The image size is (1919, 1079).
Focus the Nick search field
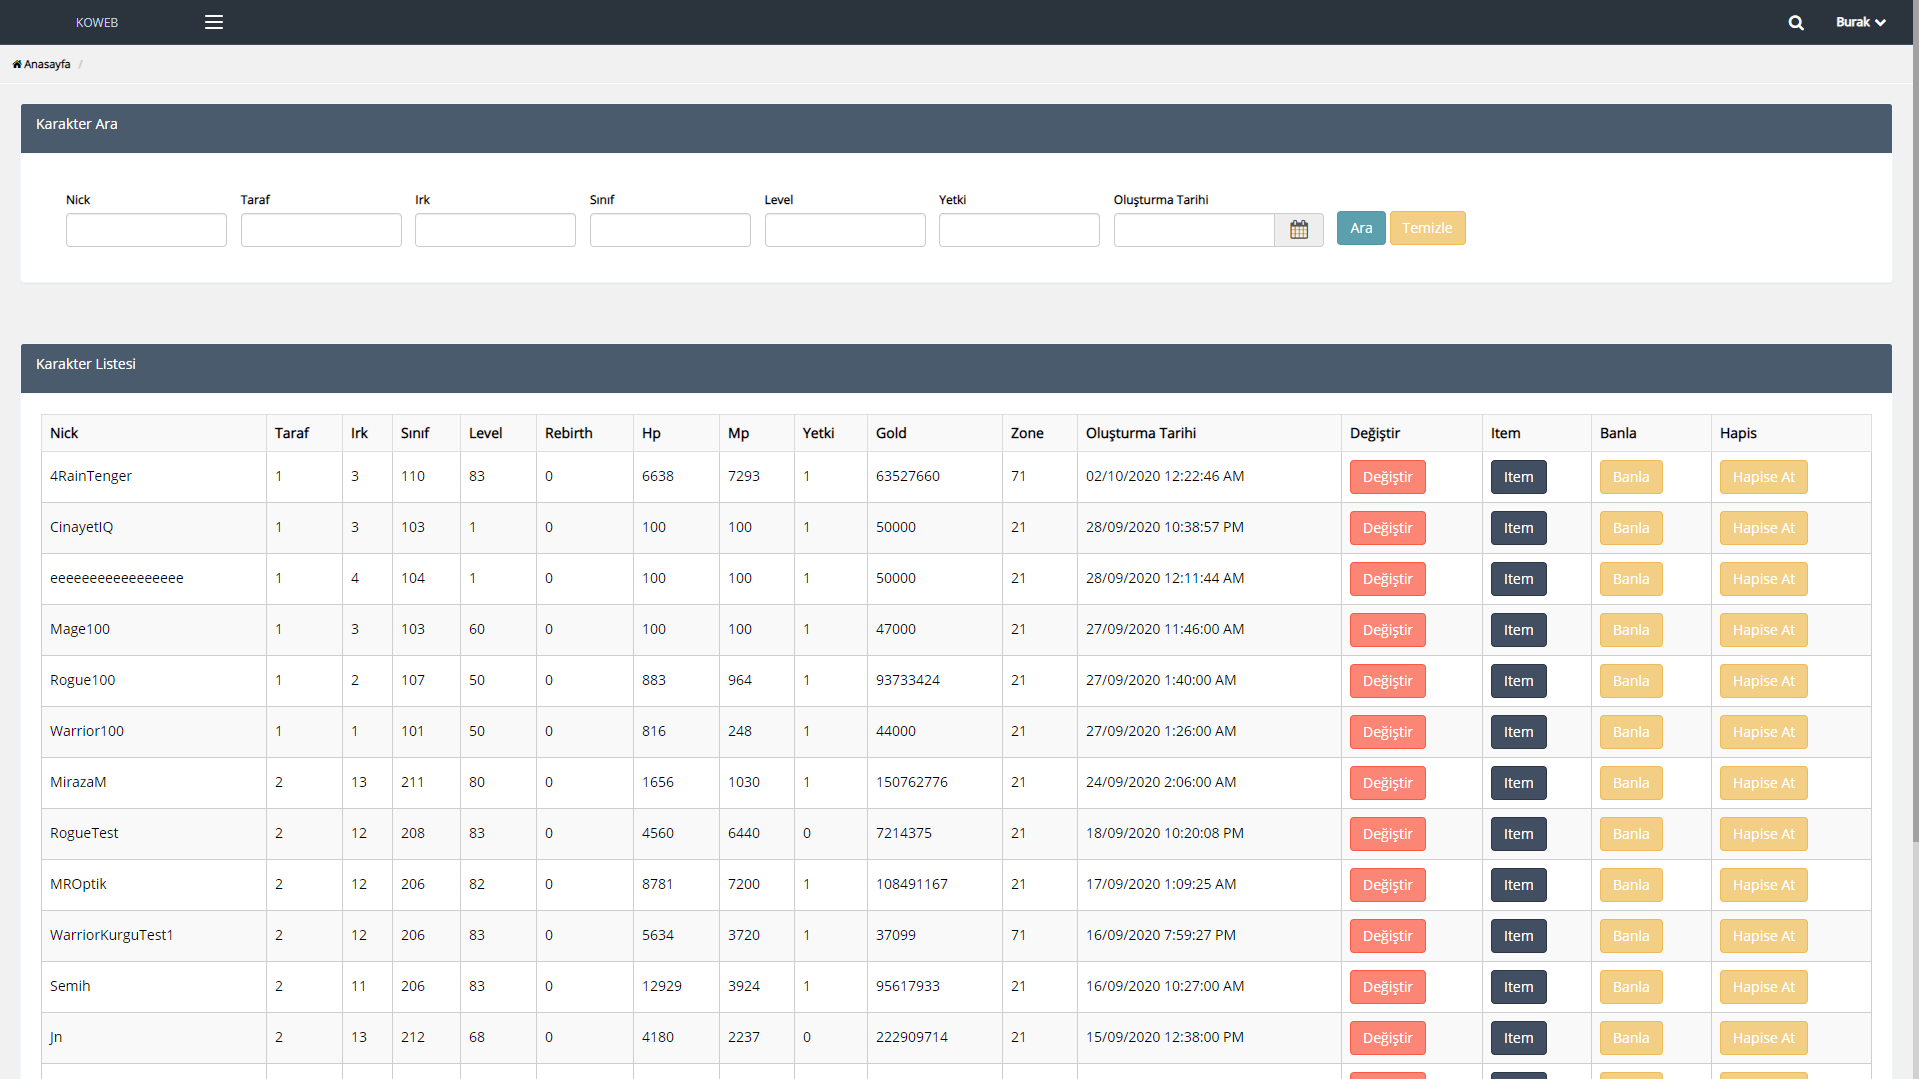(x=146, y=230)
